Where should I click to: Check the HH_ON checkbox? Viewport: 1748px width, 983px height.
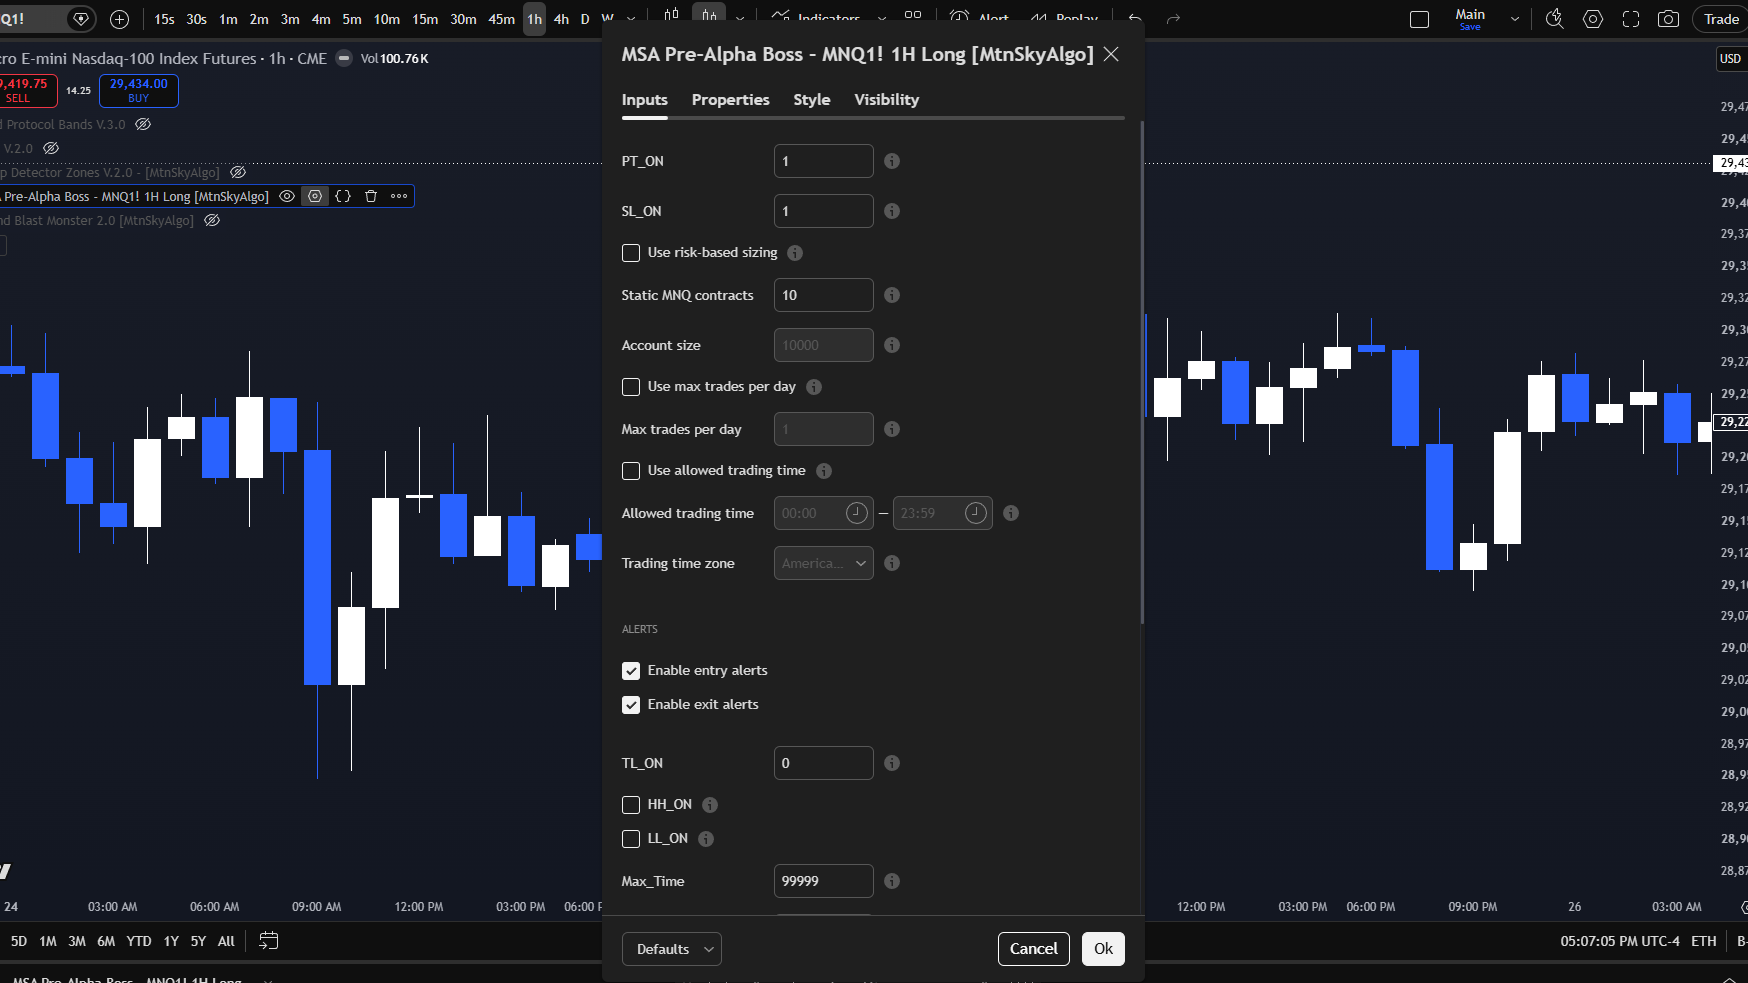click(x=631, y=805)
